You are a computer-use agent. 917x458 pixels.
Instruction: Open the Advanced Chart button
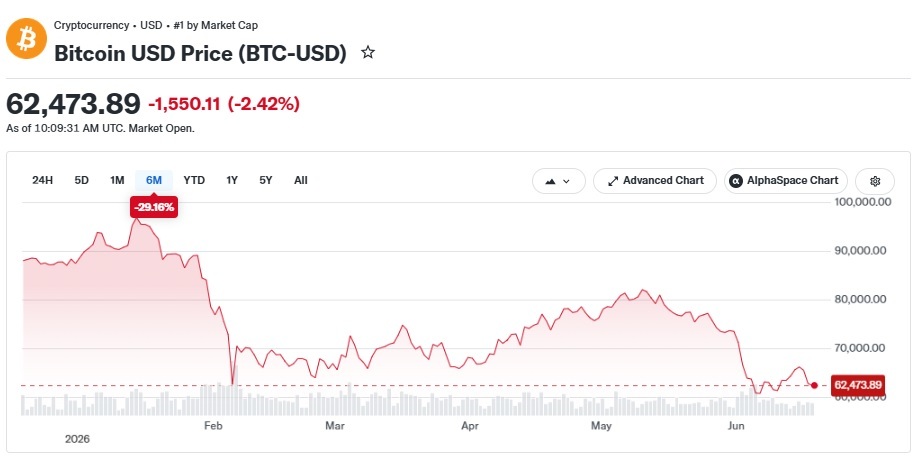[x=655, y=181]
